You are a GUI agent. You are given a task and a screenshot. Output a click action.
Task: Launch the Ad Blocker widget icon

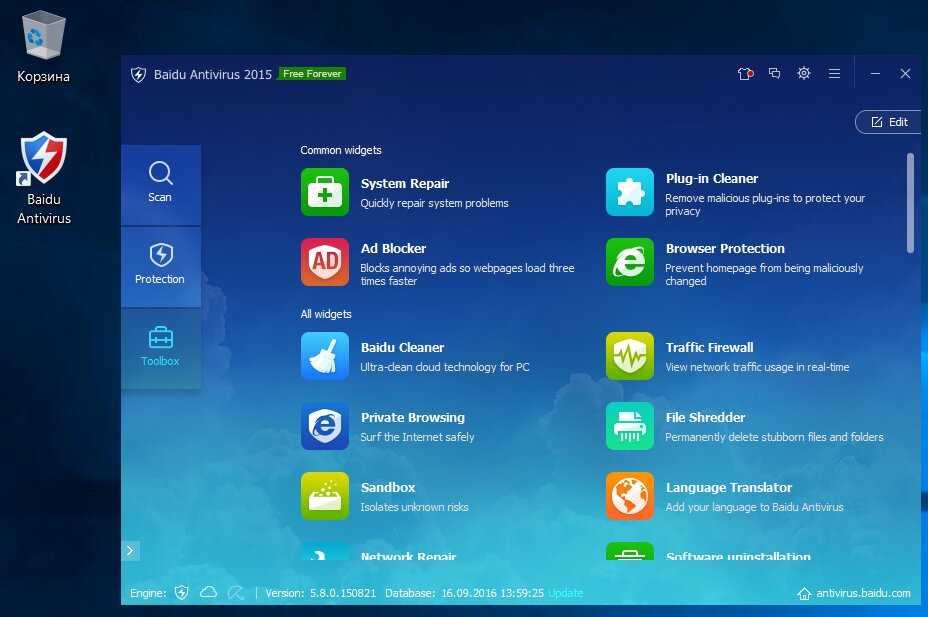click(325, 262)
